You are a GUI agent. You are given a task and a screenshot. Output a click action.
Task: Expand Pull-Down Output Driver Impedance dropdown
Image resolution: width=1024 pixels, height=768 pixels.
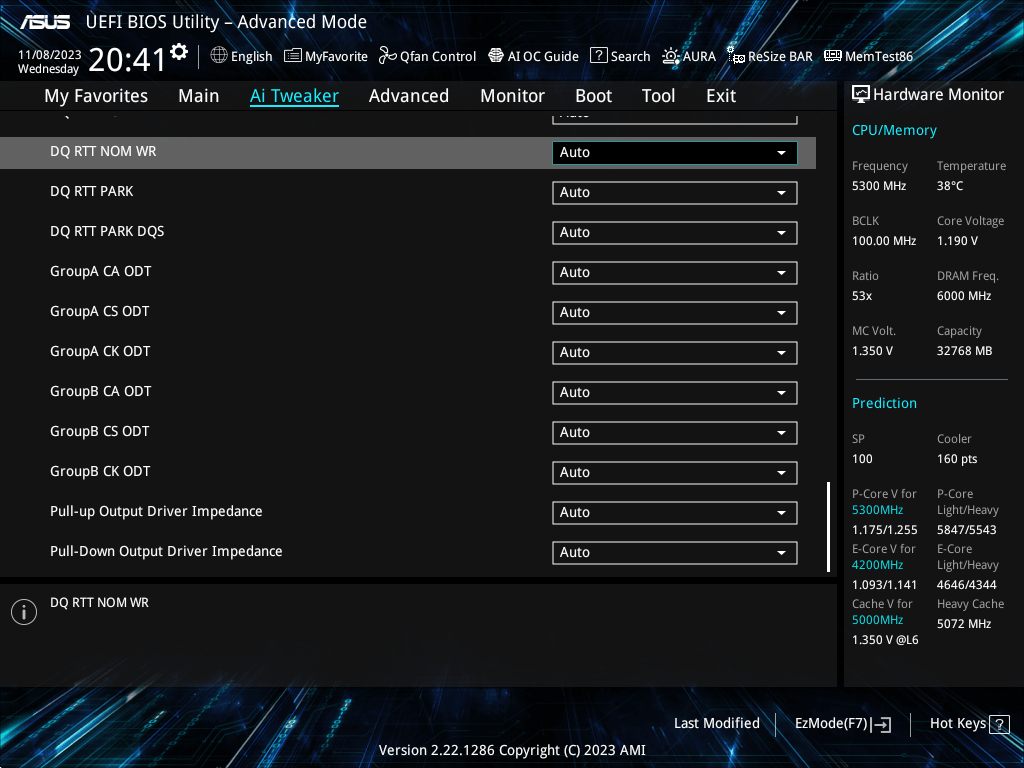tap(675, 552)
